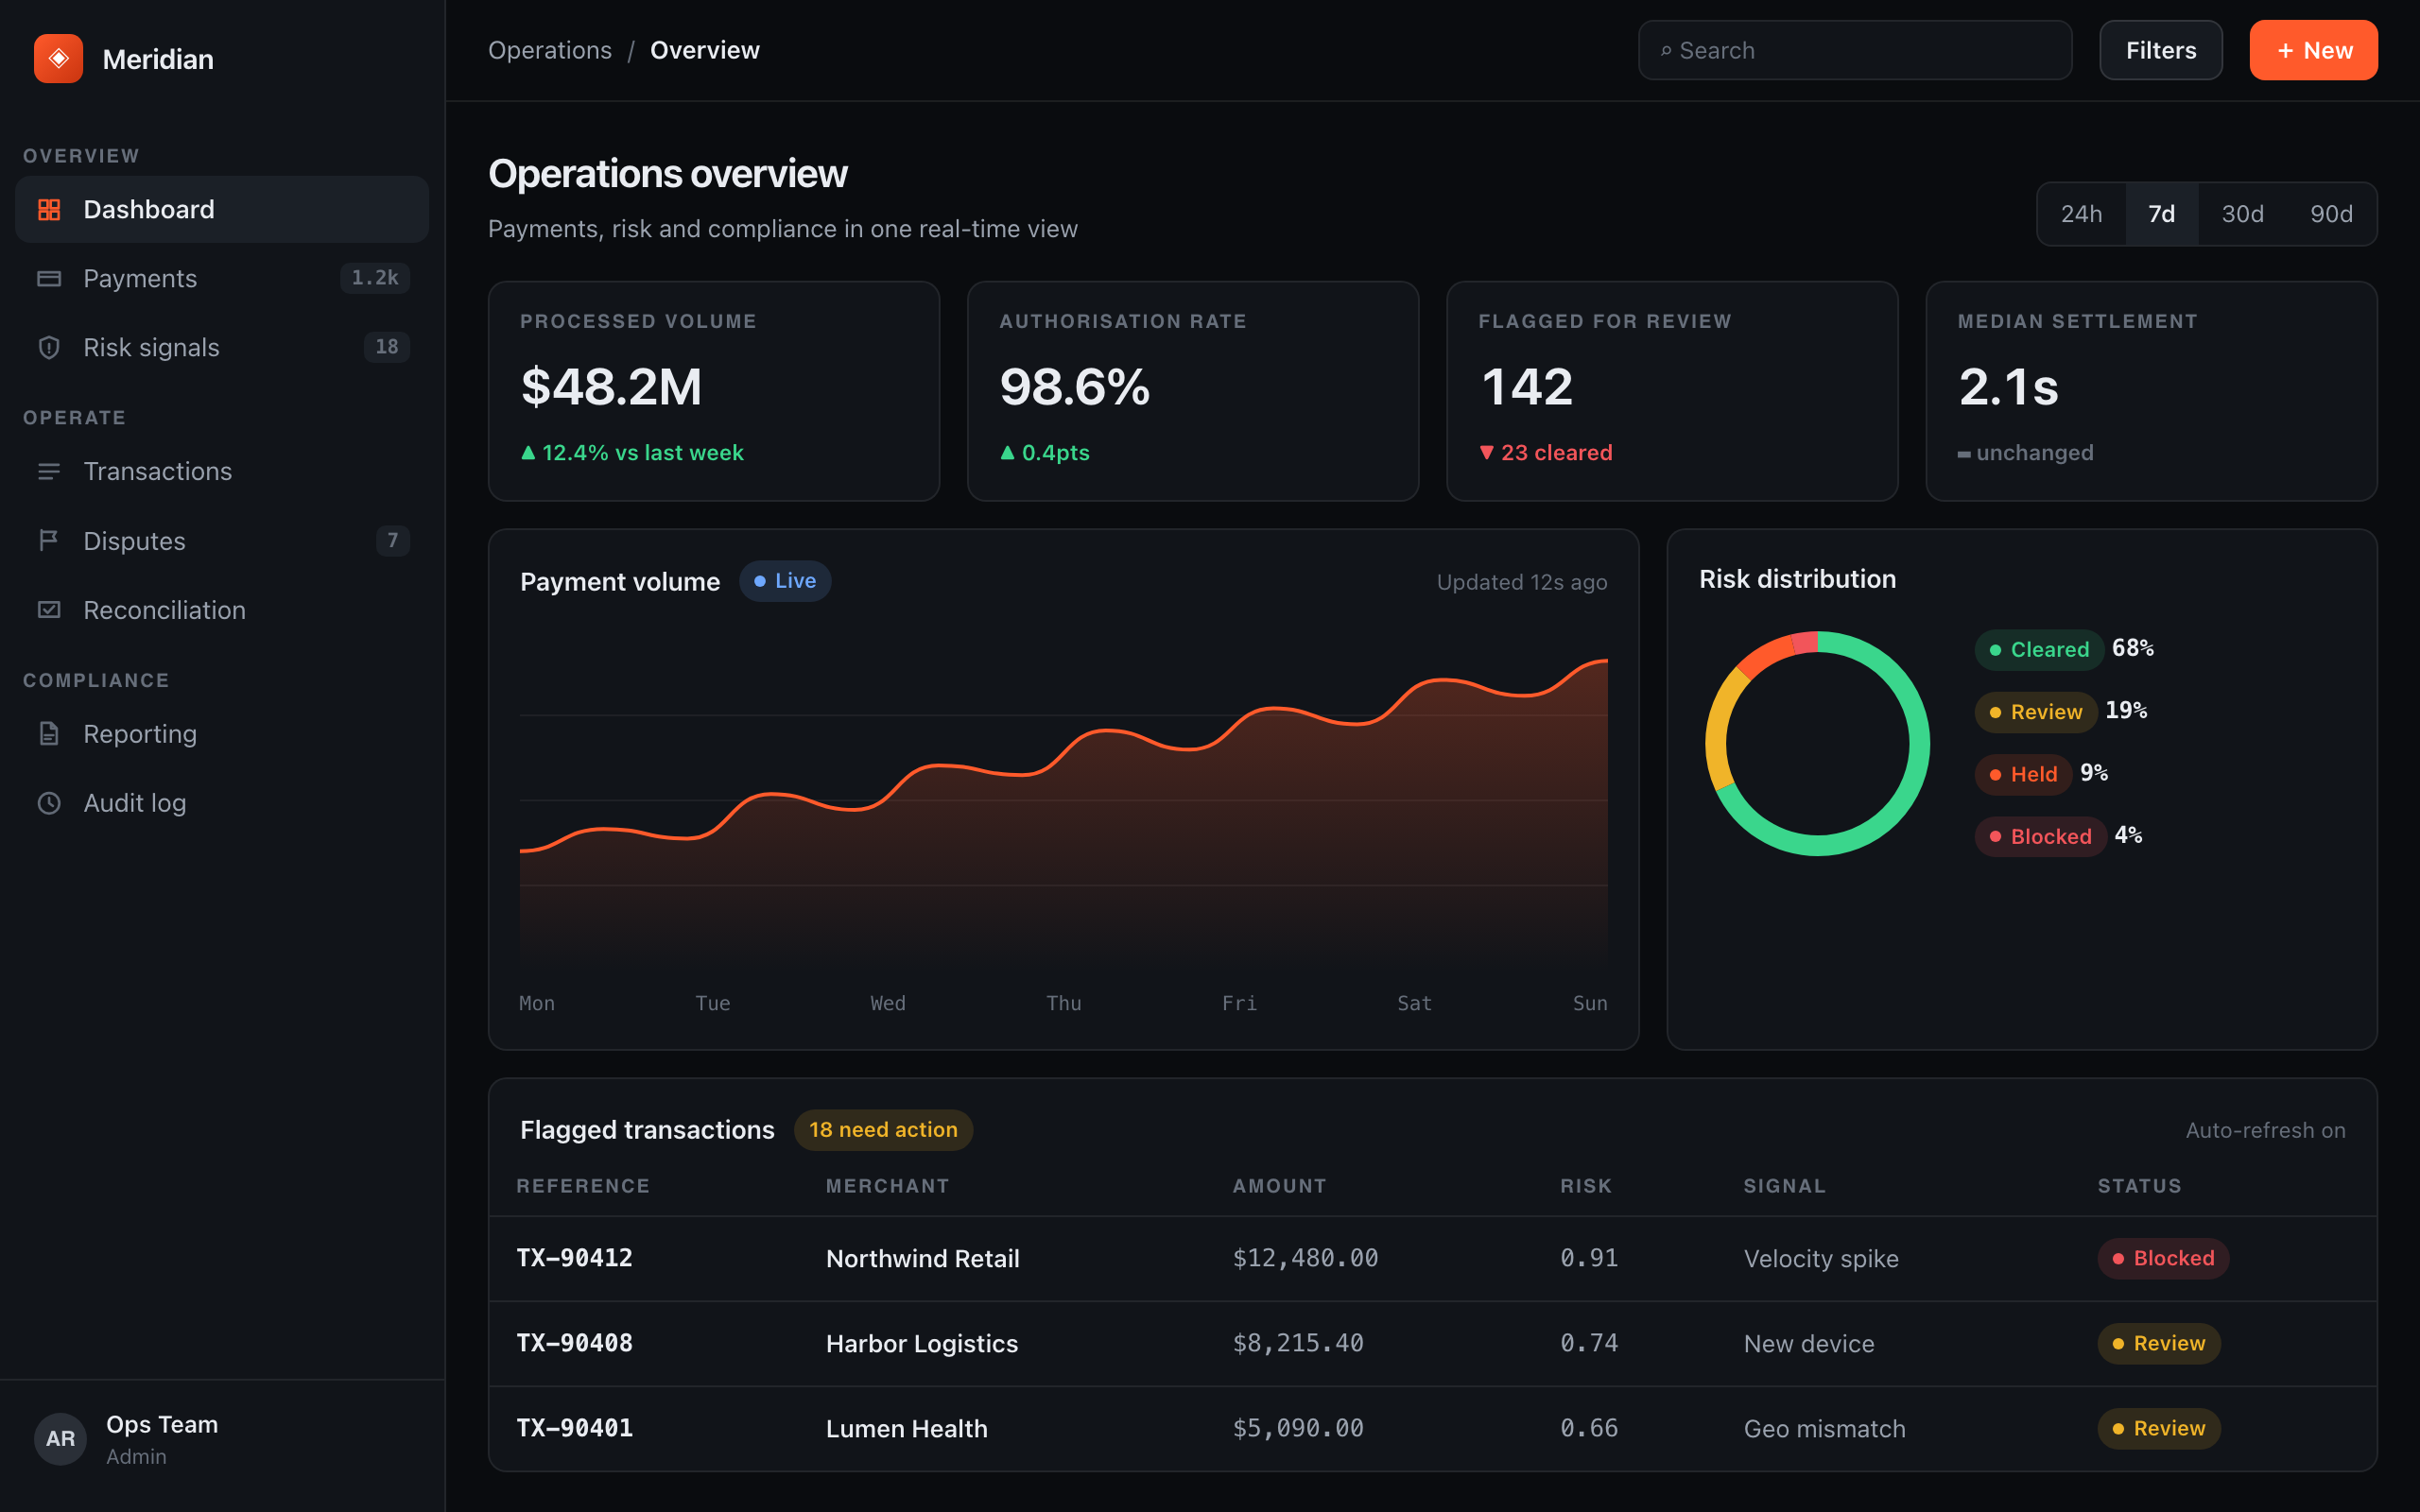This screenshot has width=2420, height=1512.
Task: Click the Disputes flag icon
Action: coord(49,540)
